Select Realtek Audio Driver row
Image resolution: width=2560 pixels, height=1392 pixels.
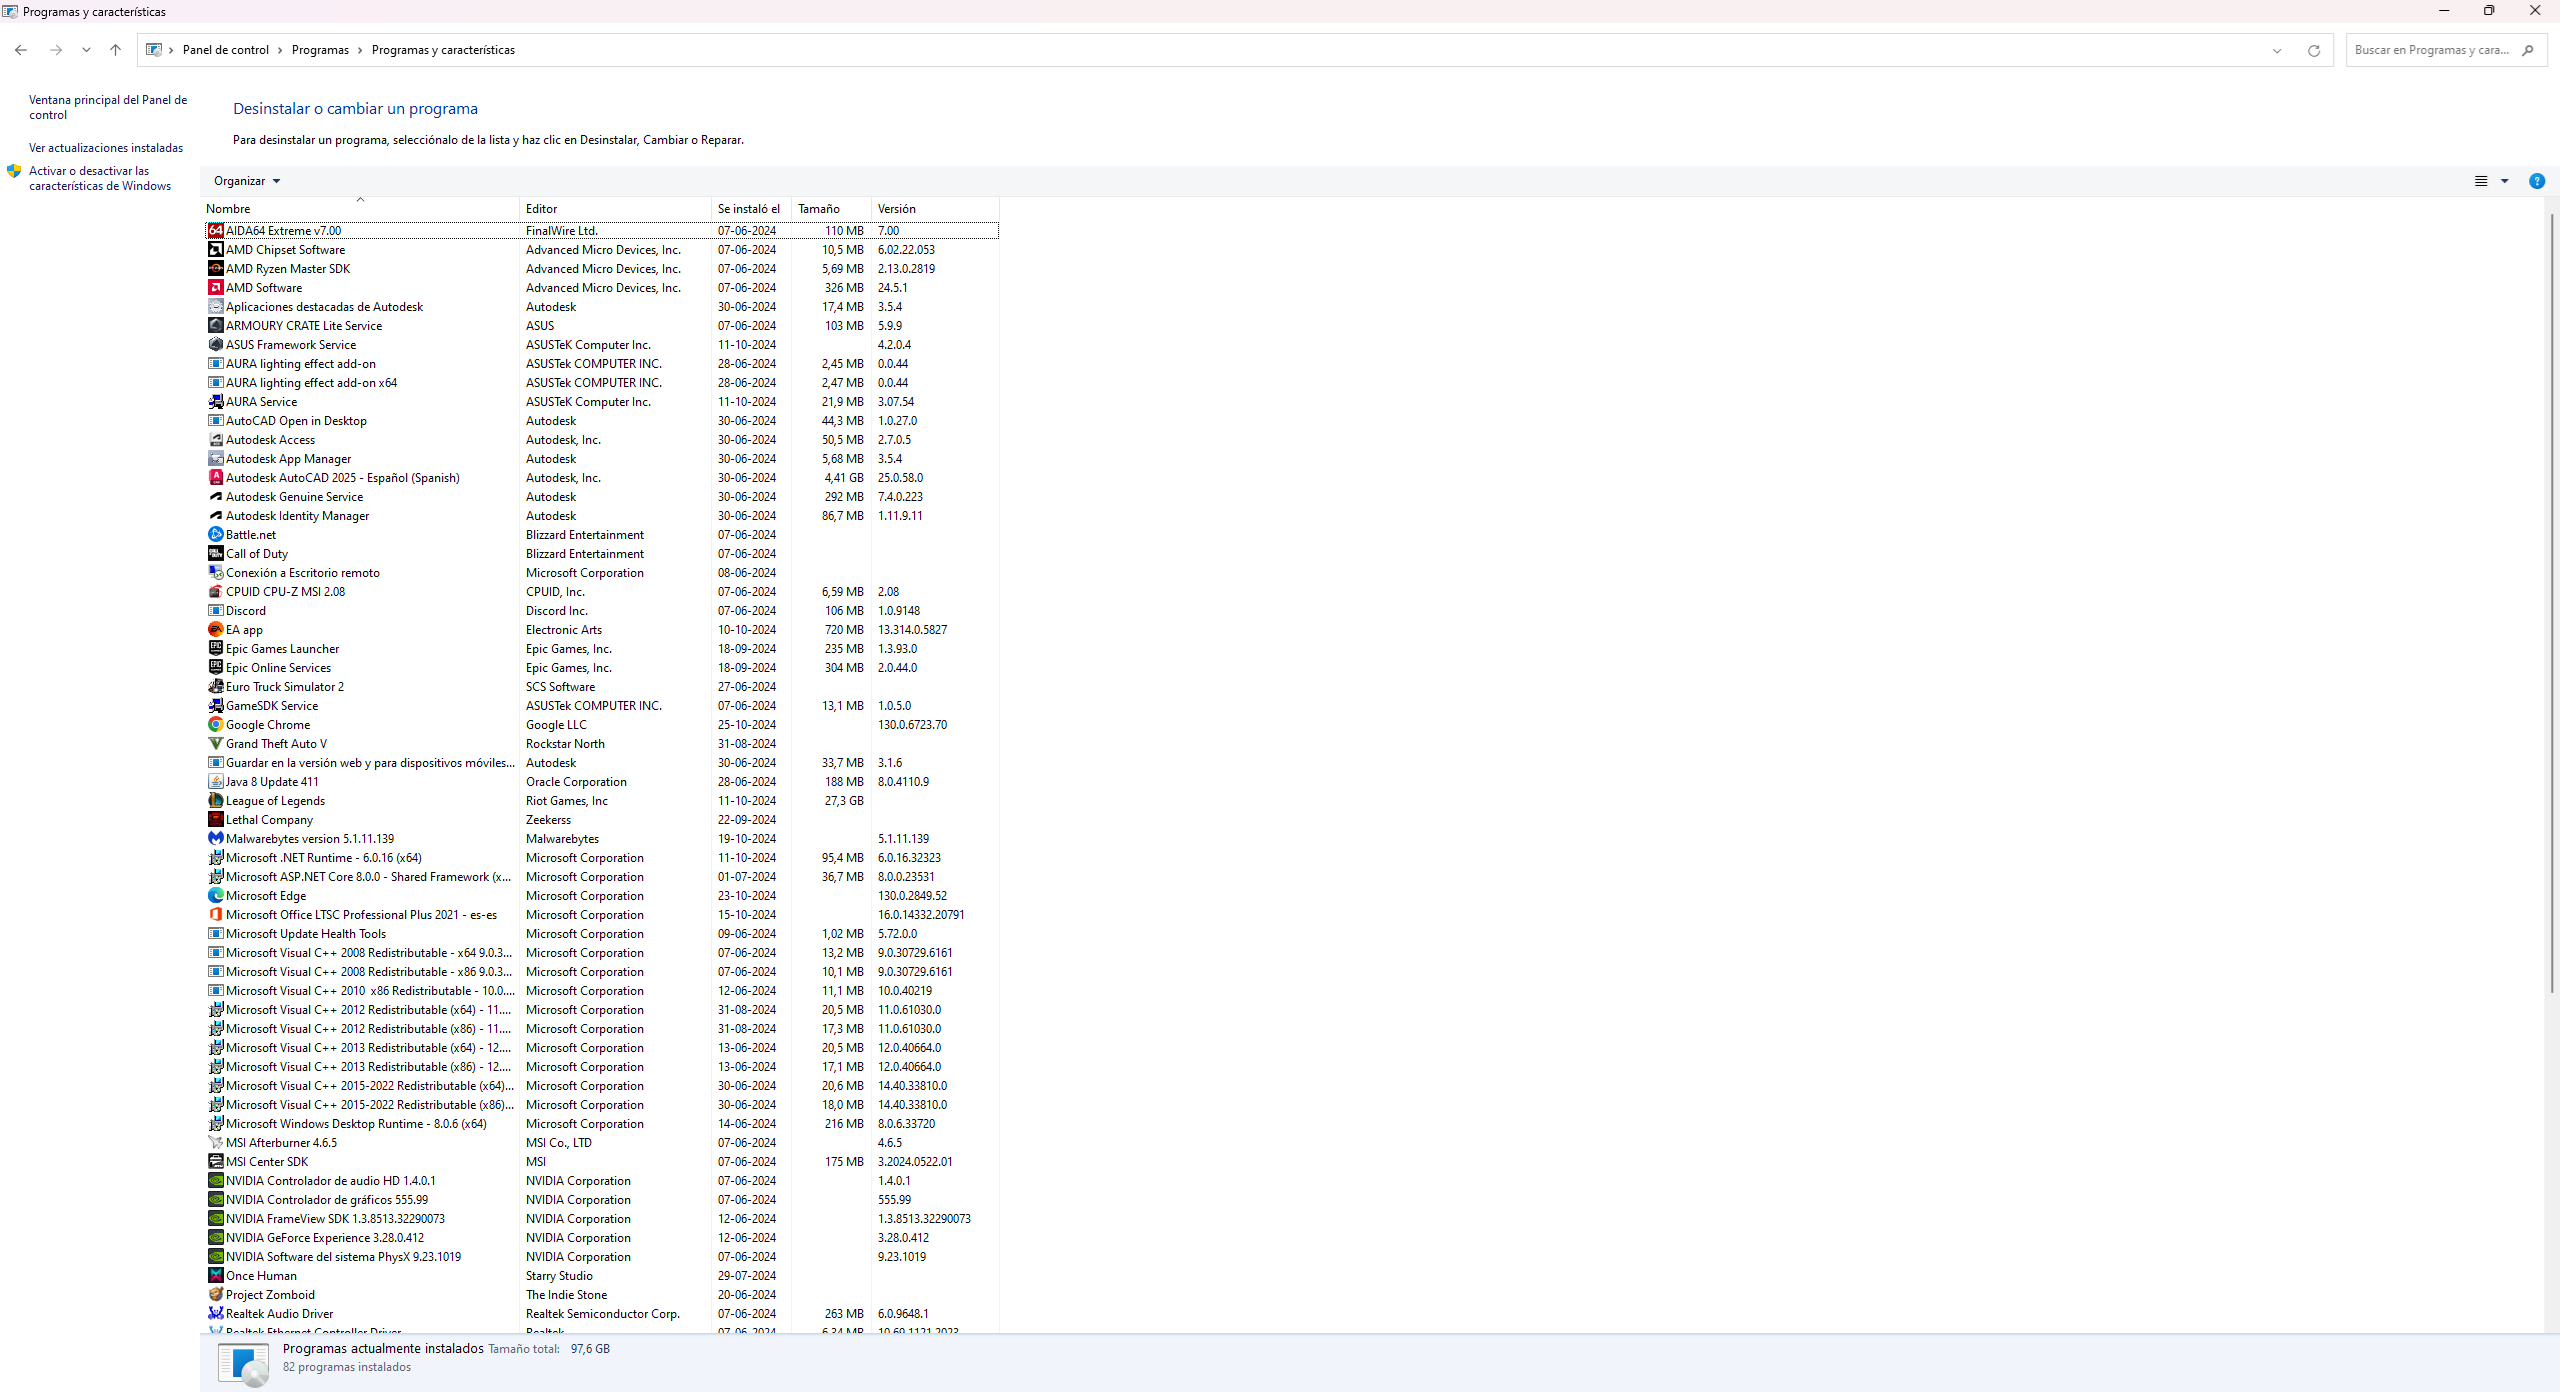(600, 1314)
